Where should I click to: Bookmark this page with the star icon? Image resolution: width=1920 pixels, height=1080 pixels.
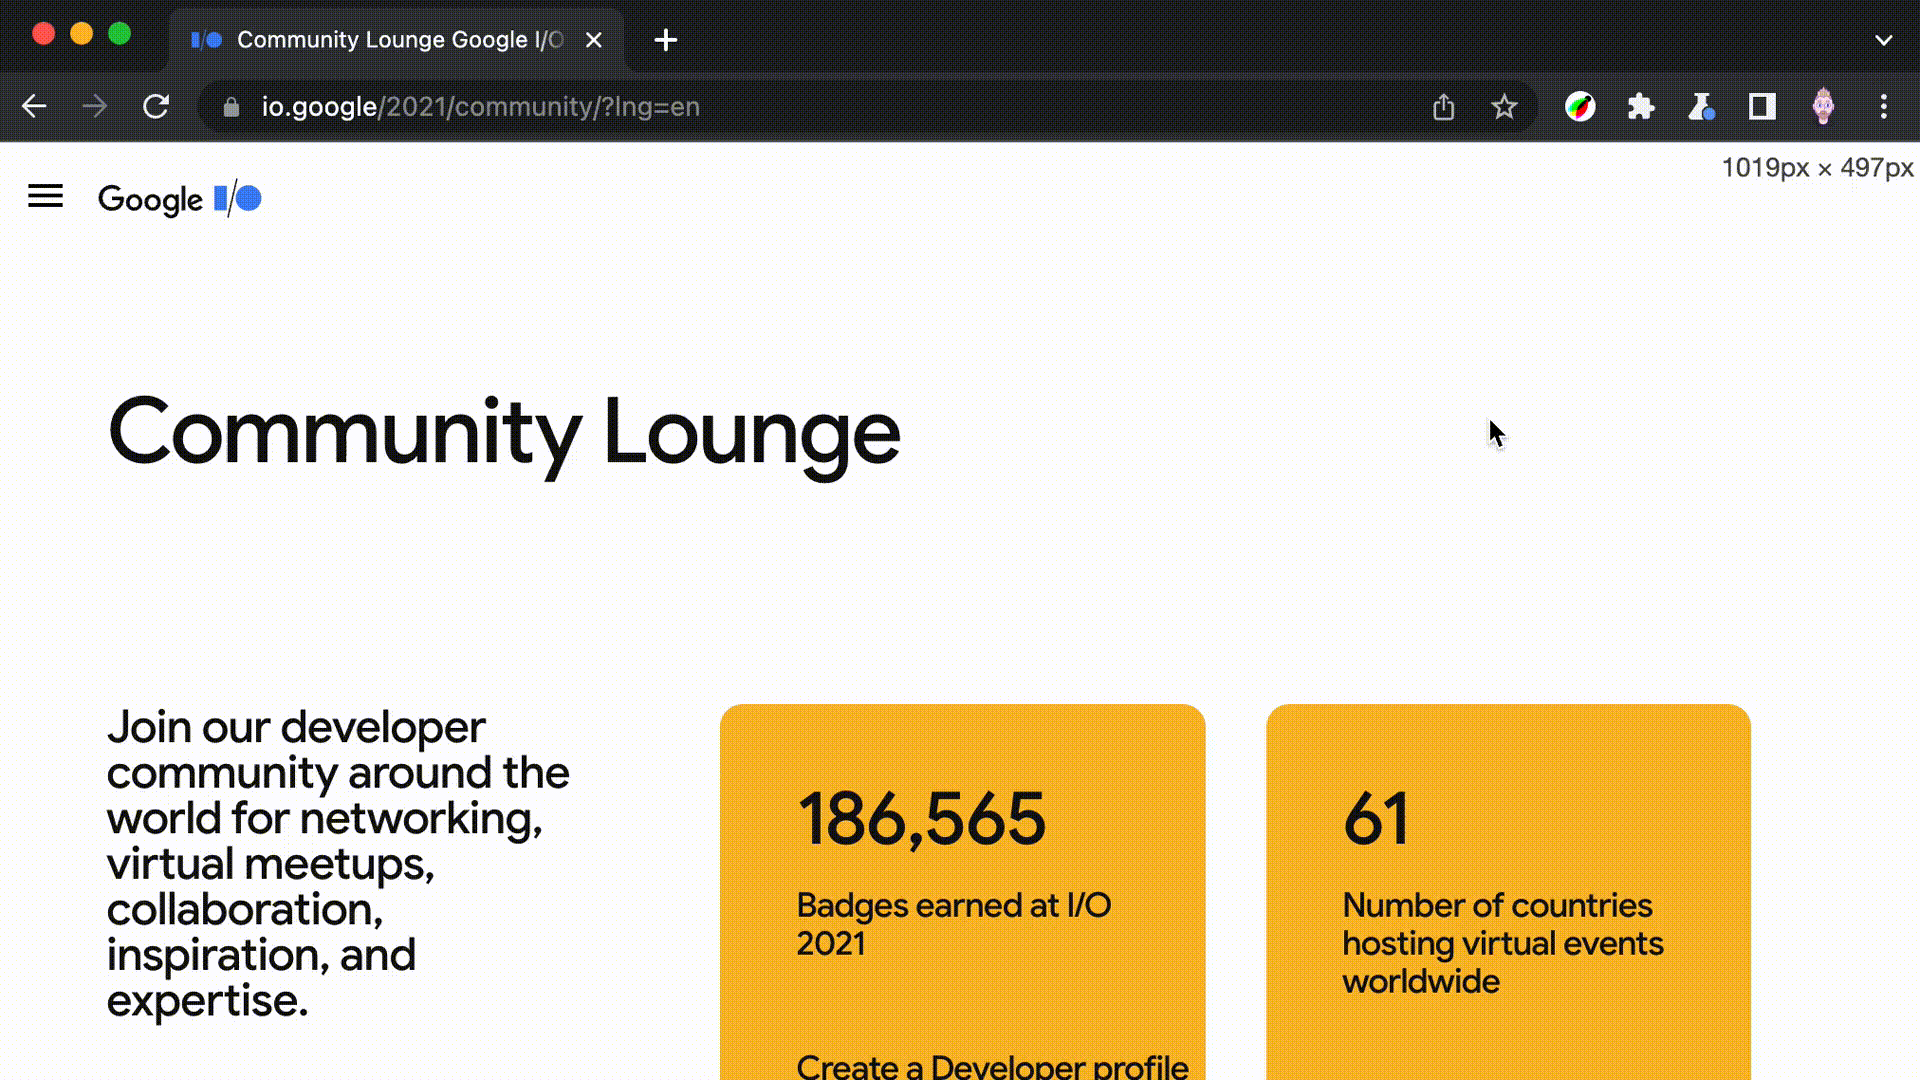click(1504, 107)
